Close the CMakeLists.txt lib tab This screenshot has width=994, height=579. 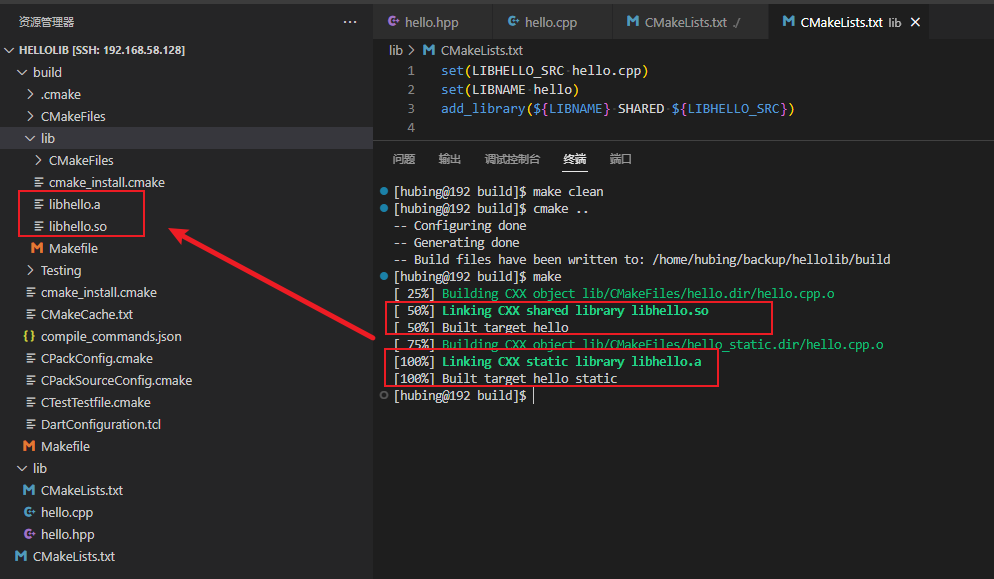click(x=915, y=22)
